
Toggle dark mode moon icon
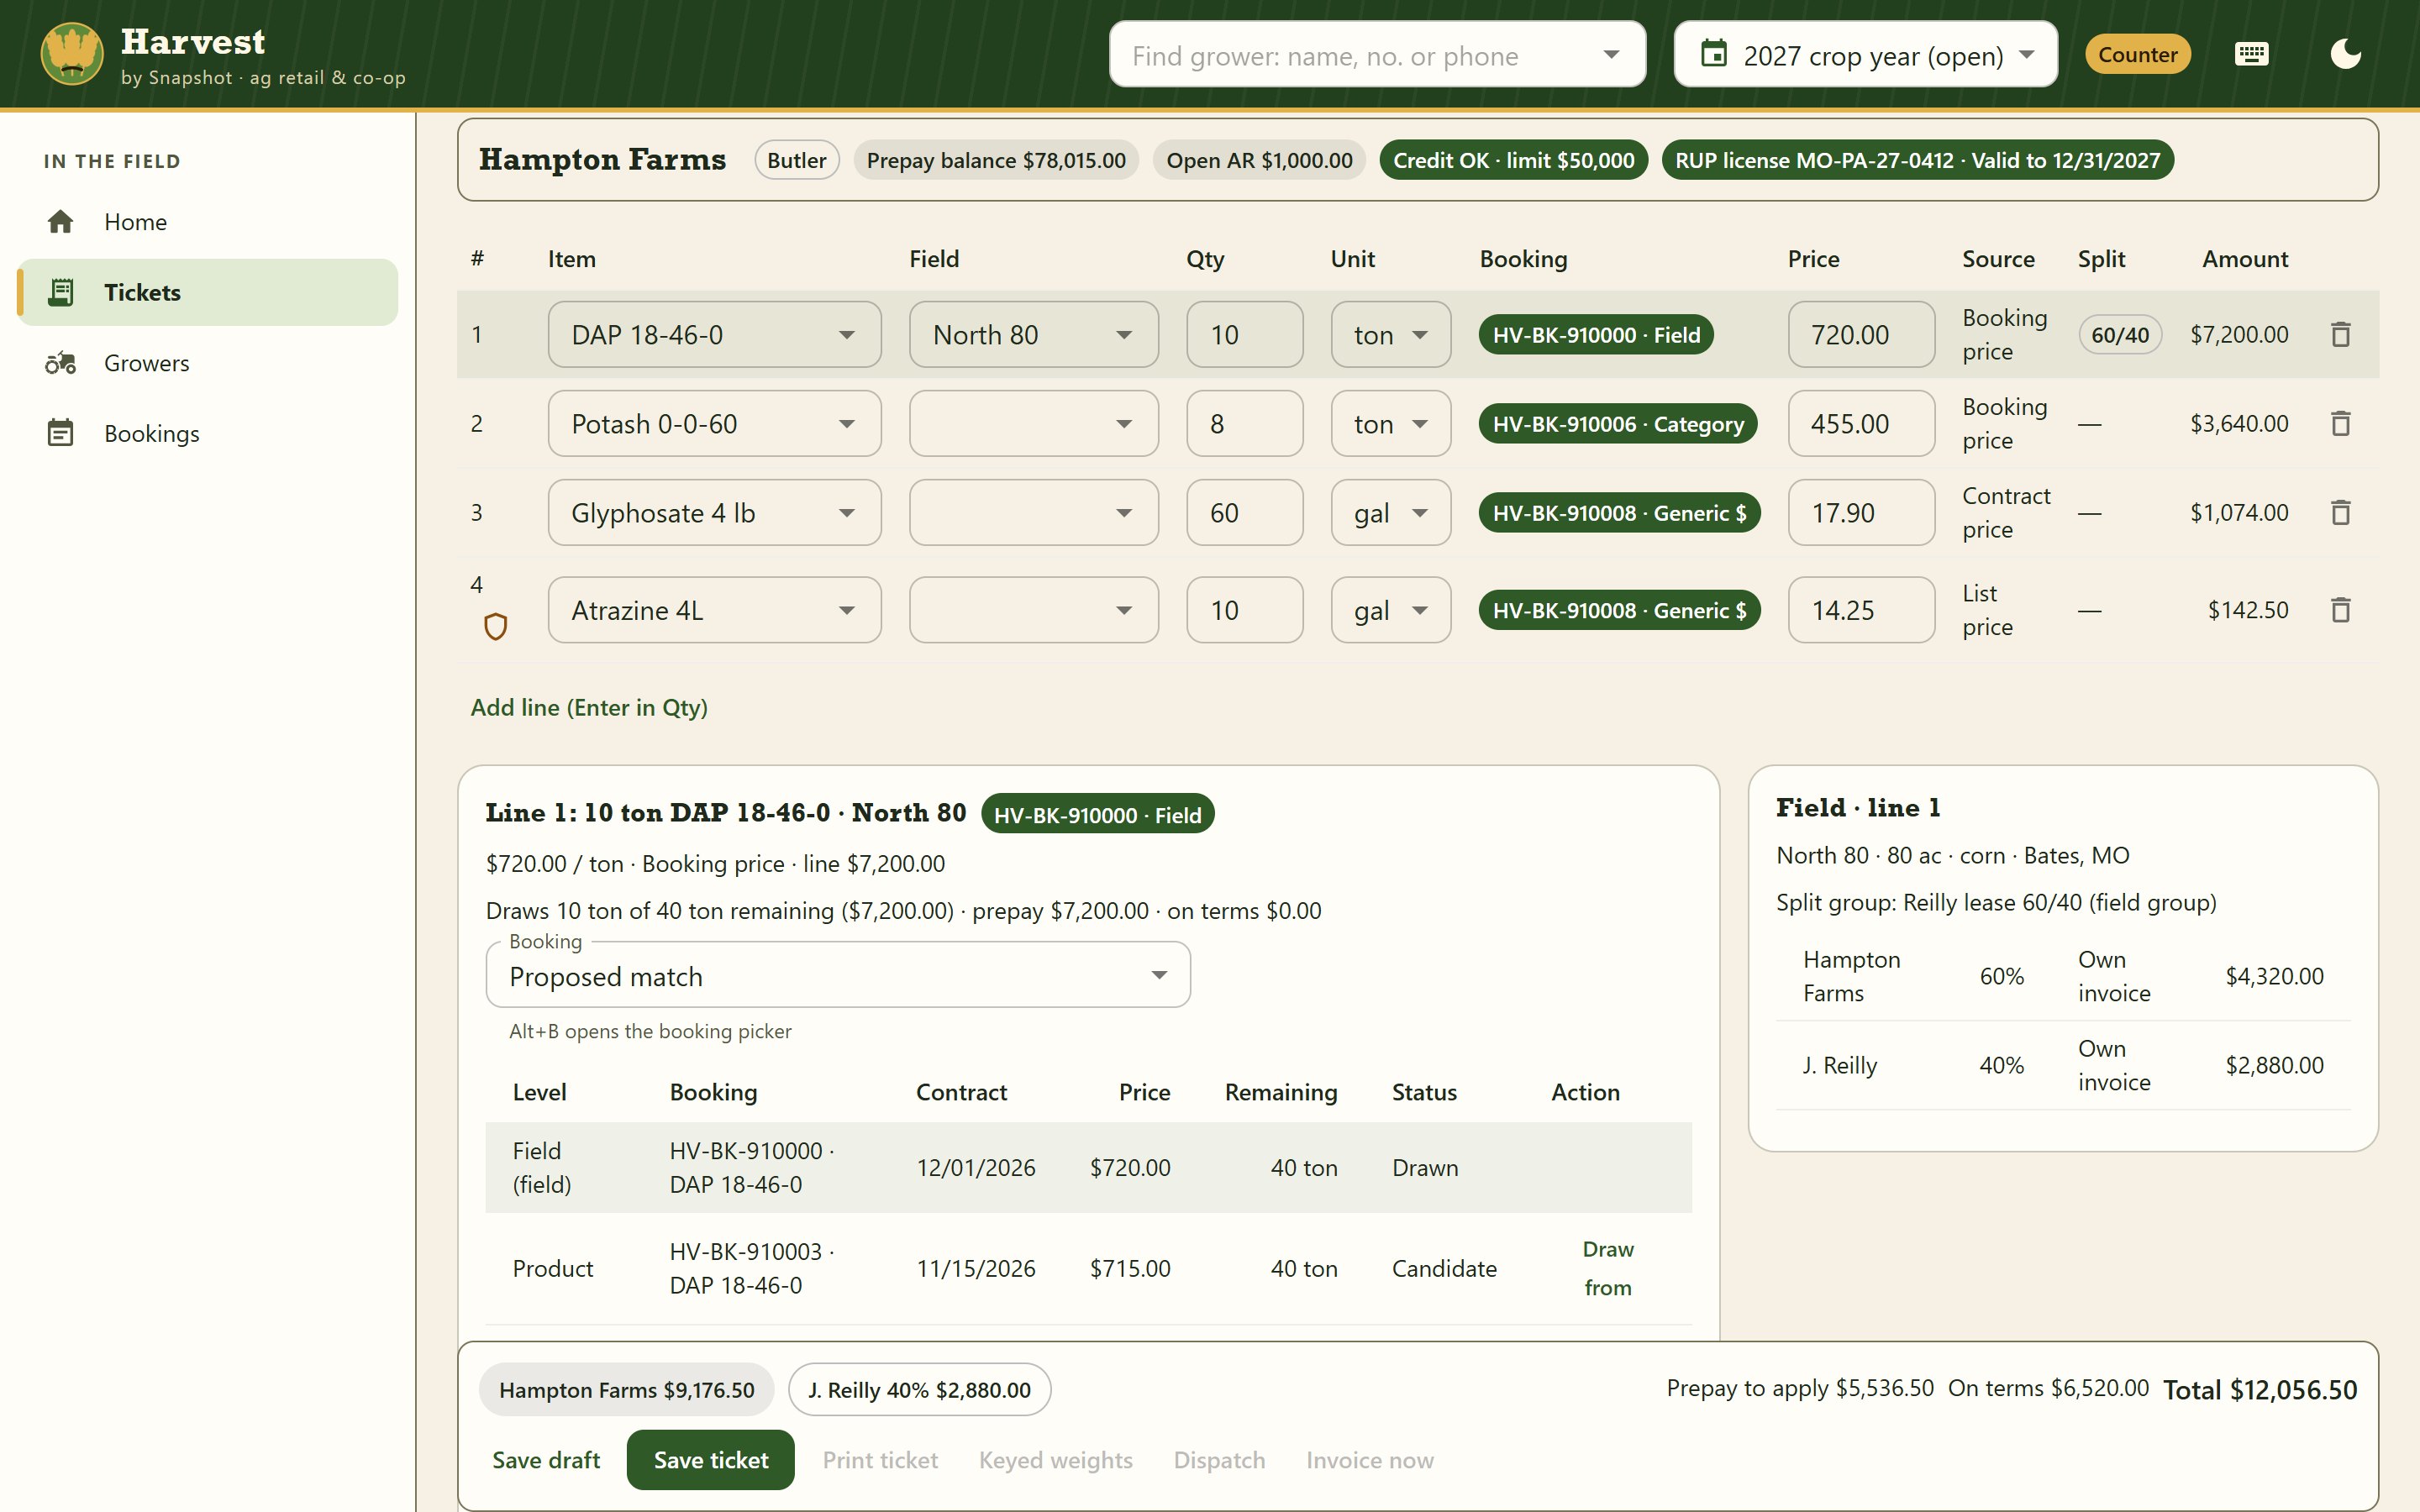coord(2345,54)
